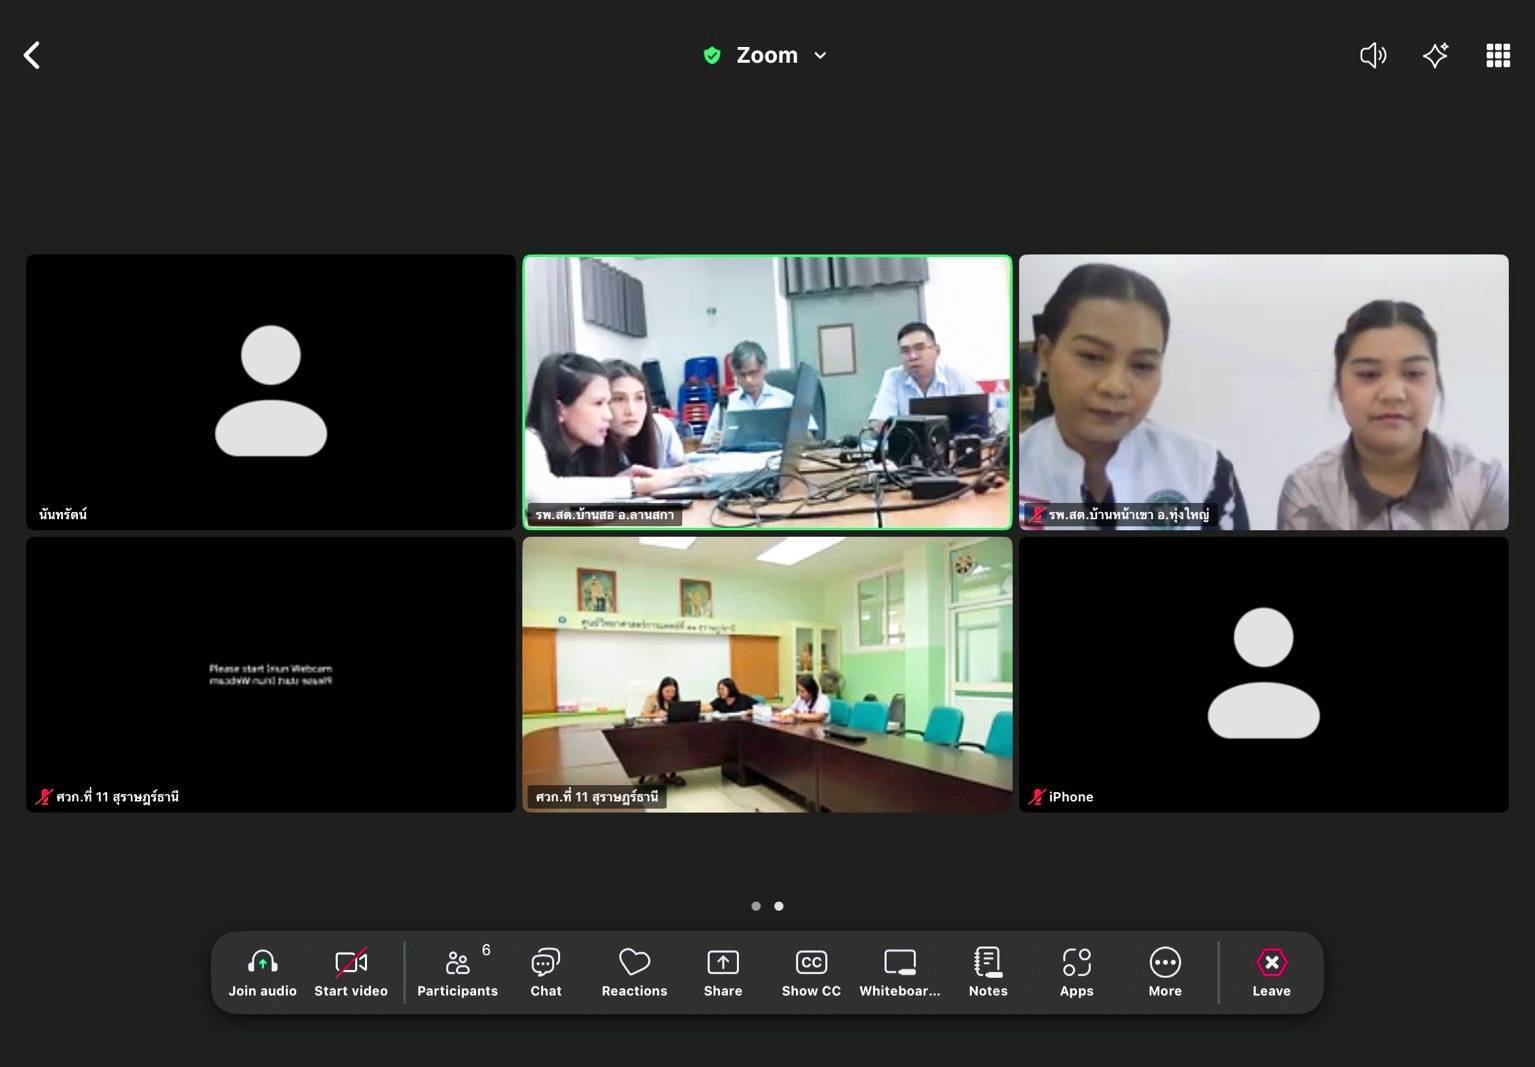The height and width of the screenshot is (1067, 1535).
Task: Toggle Show CC closed captions
Action: [811, 972]
